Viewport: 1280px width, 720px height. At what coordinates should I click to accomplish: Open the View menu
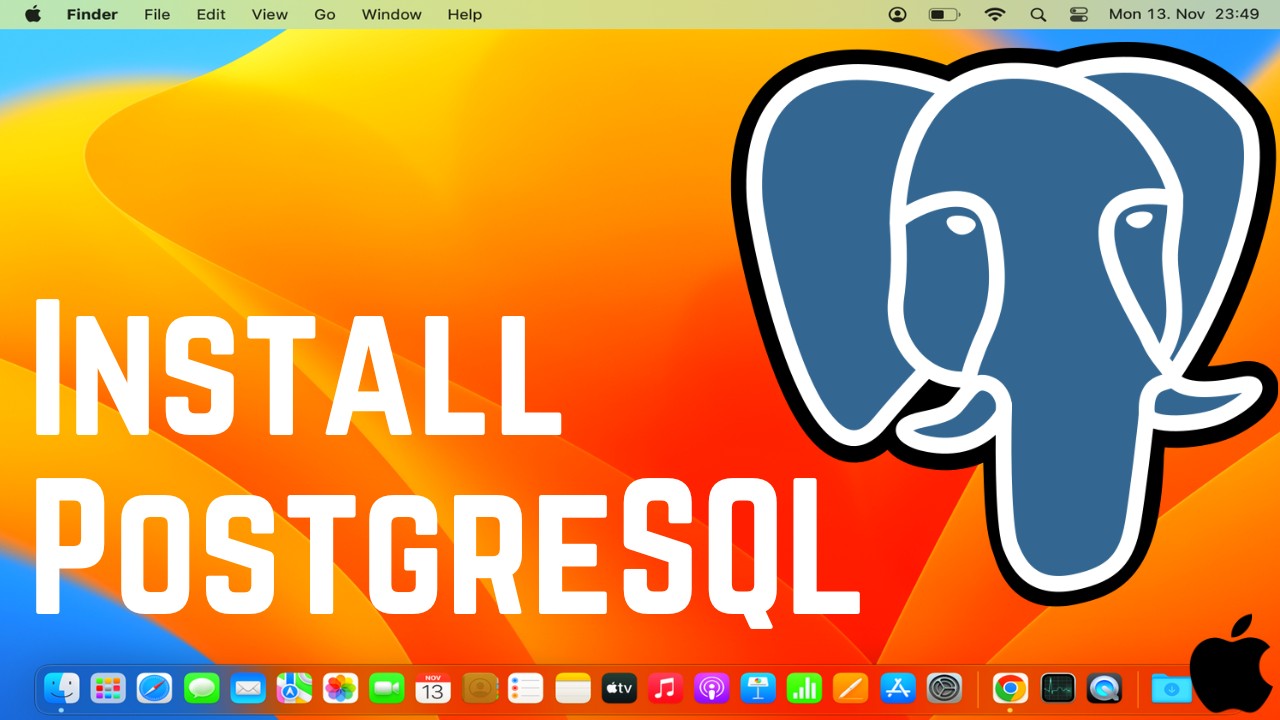[270, 14]
